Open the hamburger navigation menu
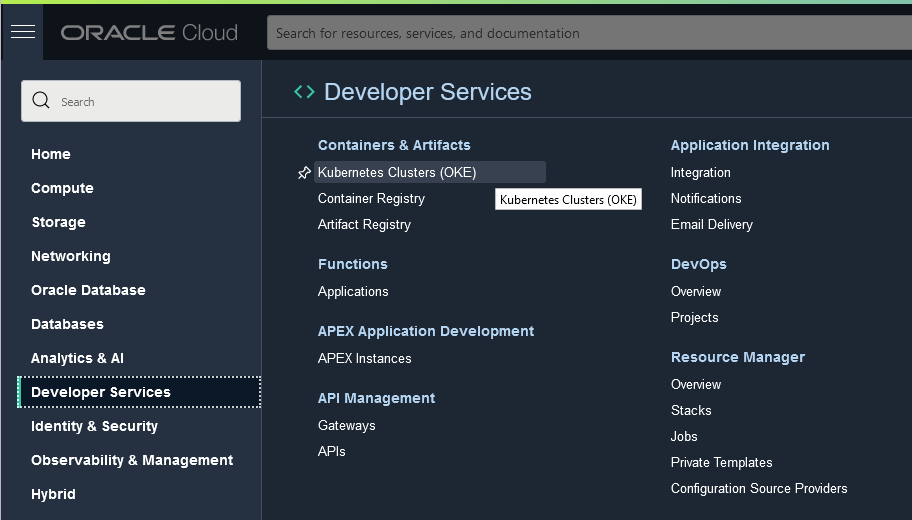Image resolution: width=912 pixels, height=520 pixels. (x=23, y=32)
